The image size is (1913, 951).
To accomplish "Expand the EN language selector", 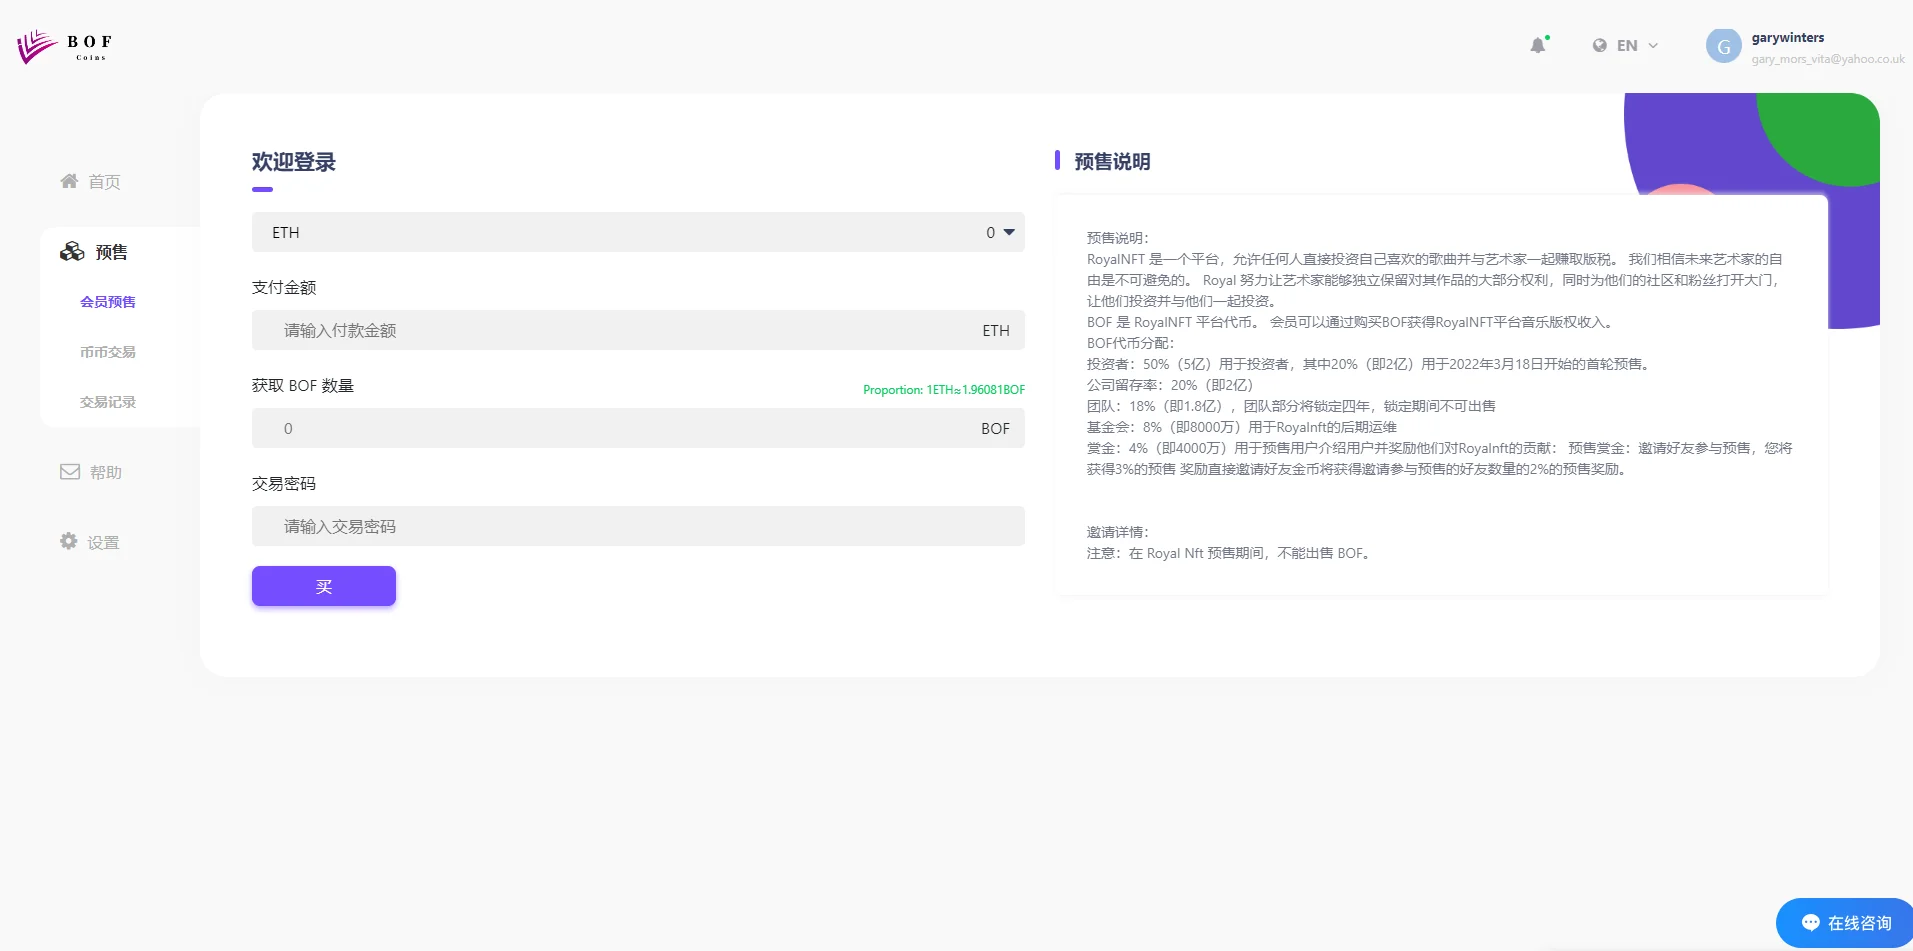I will pos(1626,46).
